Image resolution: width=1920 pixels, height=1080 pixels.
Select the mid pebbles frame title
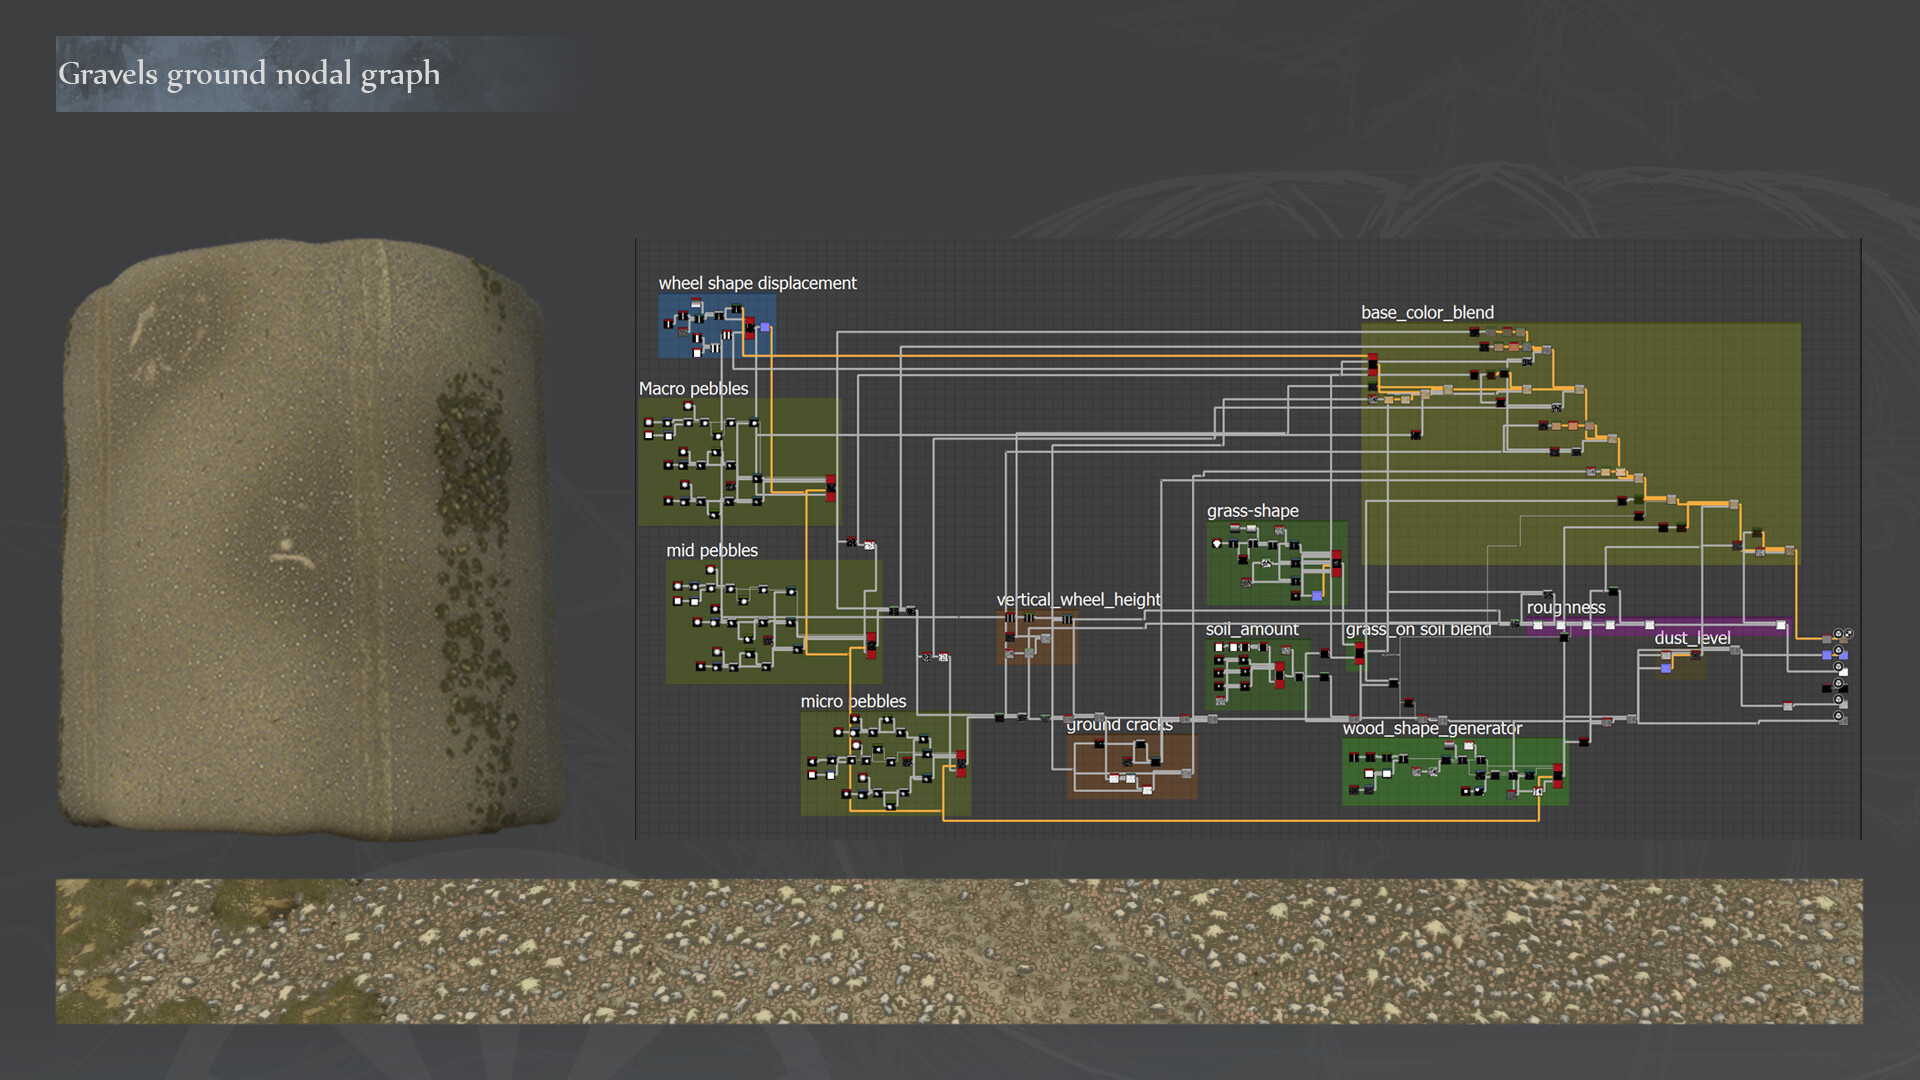[x=712, y=551]
